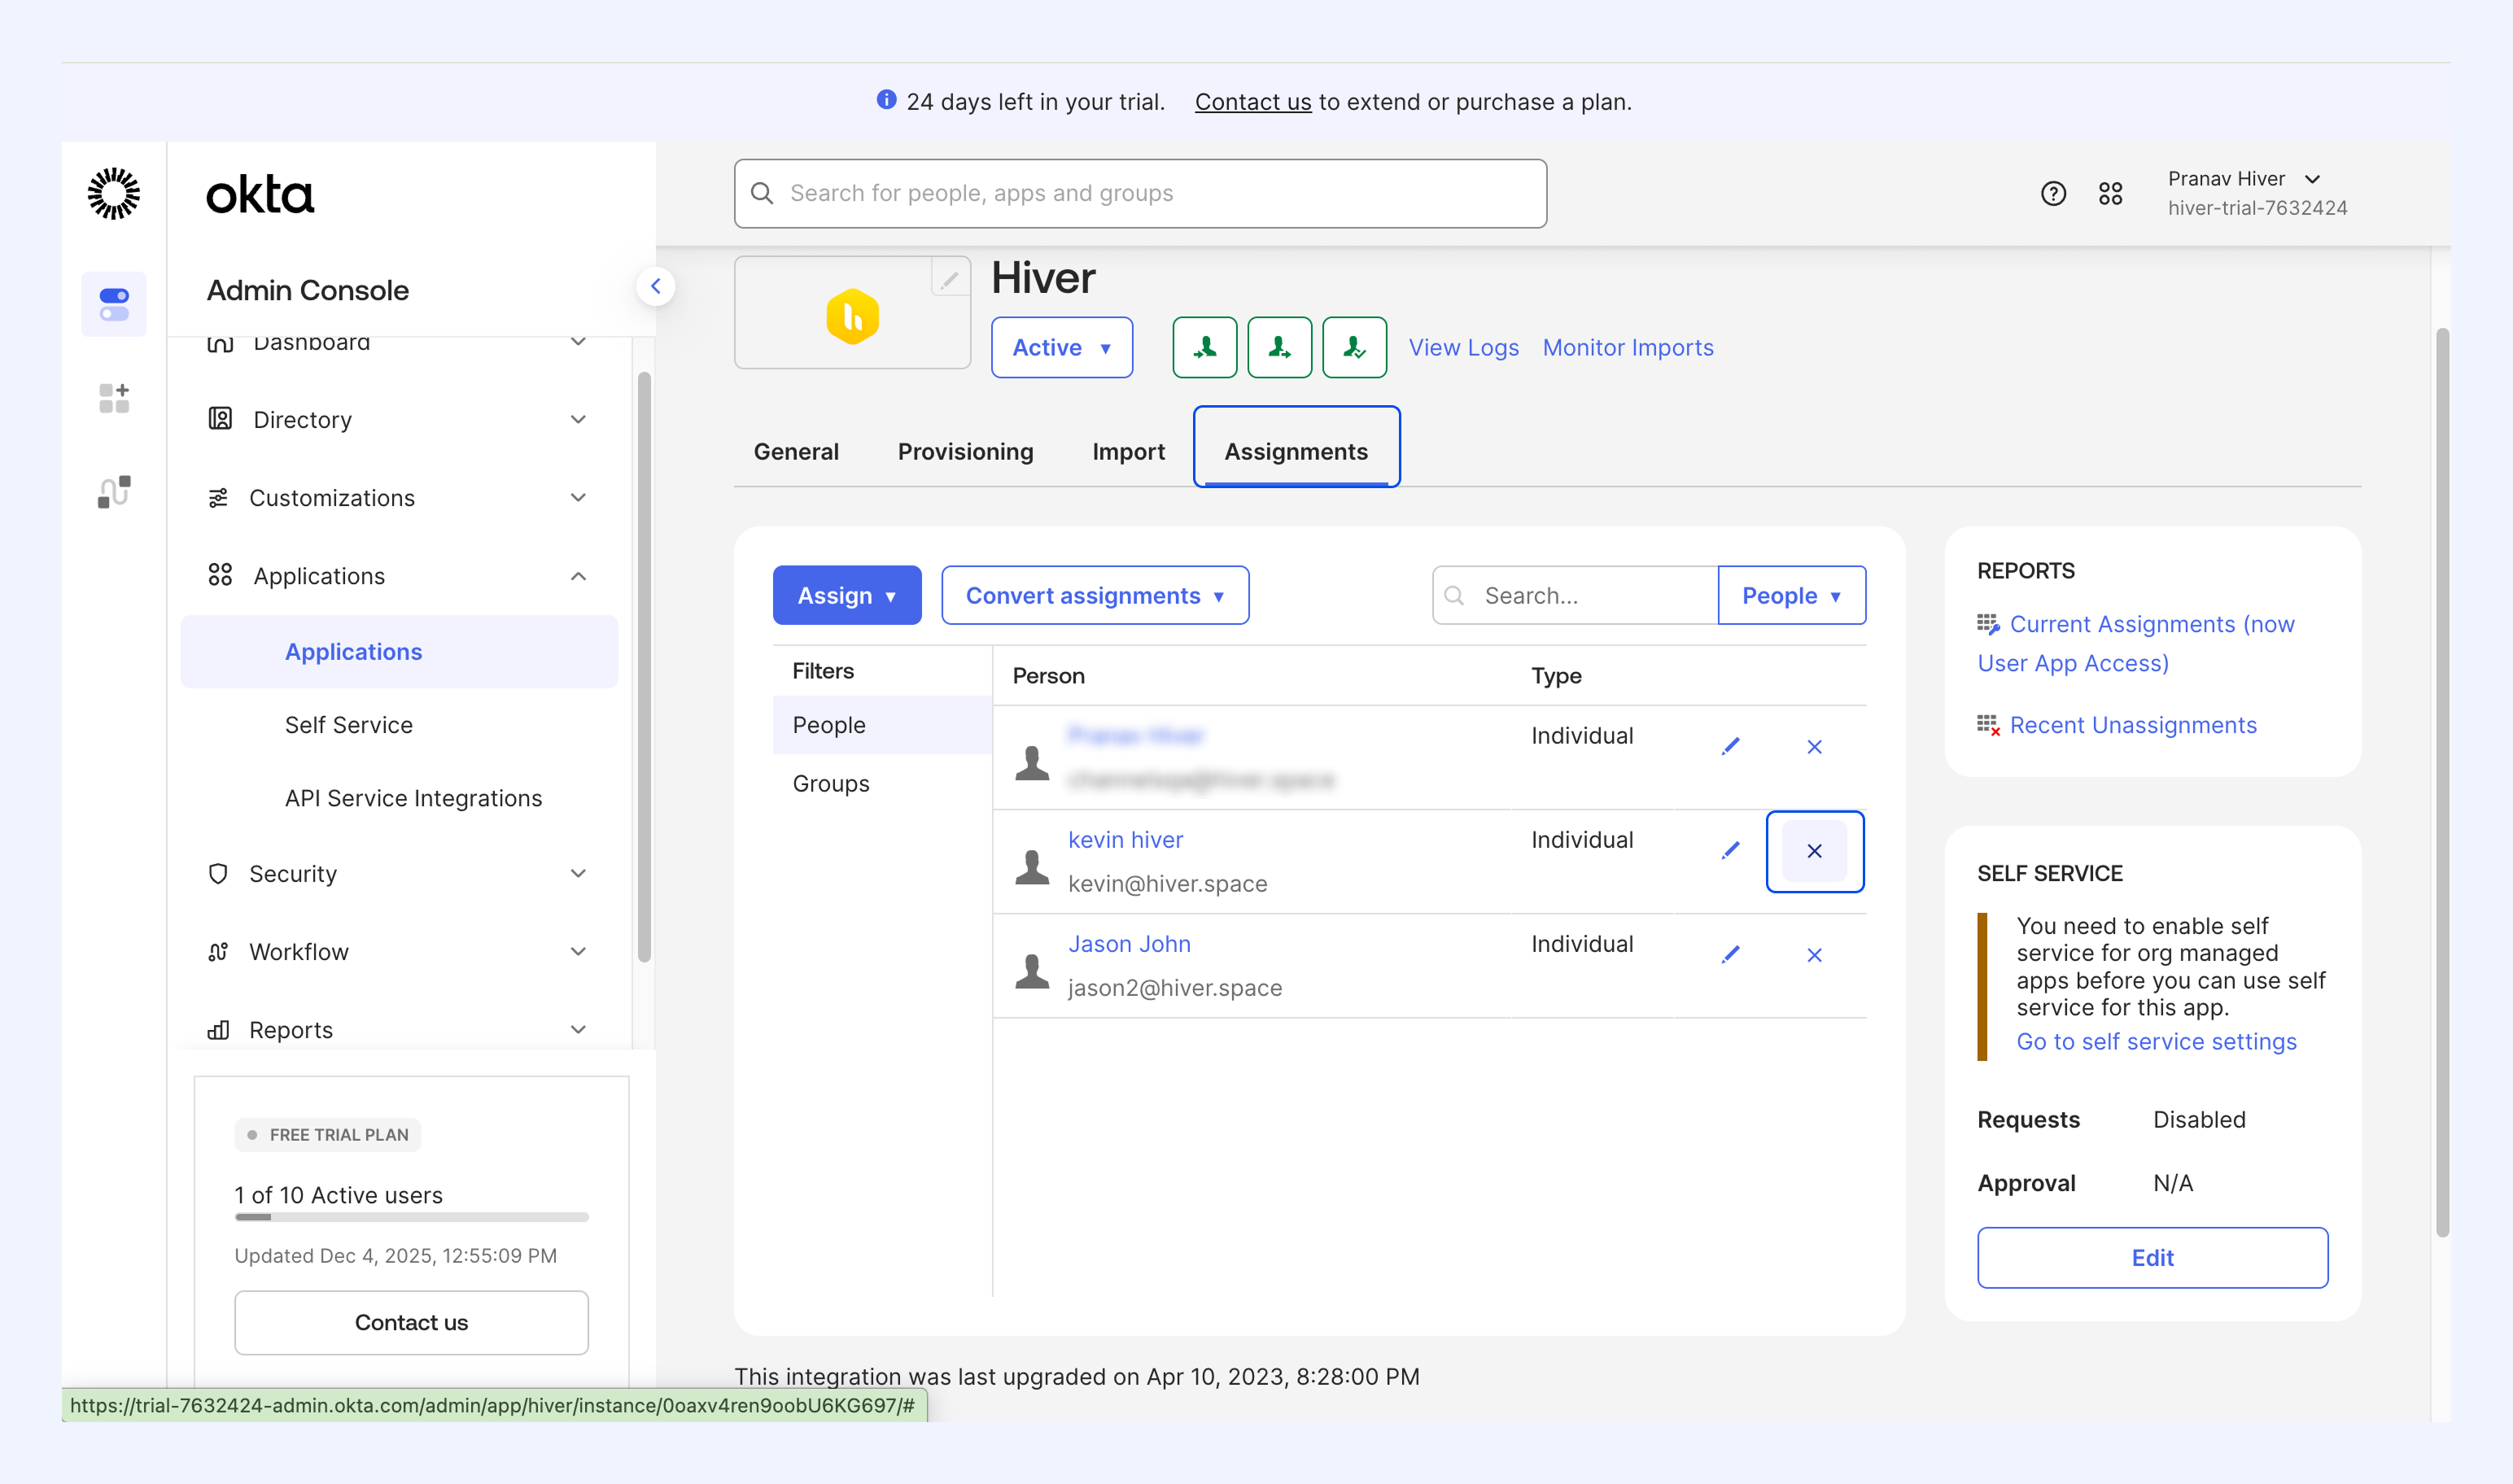Click the View Logs link

1463,347
